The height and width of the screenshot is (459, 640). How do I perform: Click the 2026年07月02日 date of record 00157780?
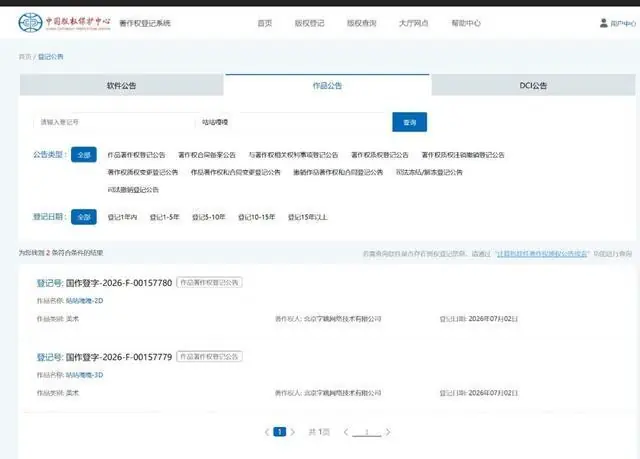click(493, 319)
